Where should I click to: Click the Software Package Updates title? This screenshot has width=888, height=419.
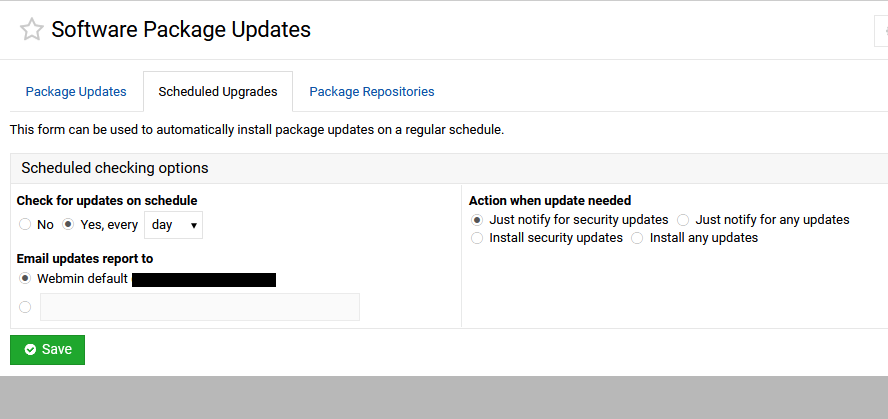tap(181, 30)
